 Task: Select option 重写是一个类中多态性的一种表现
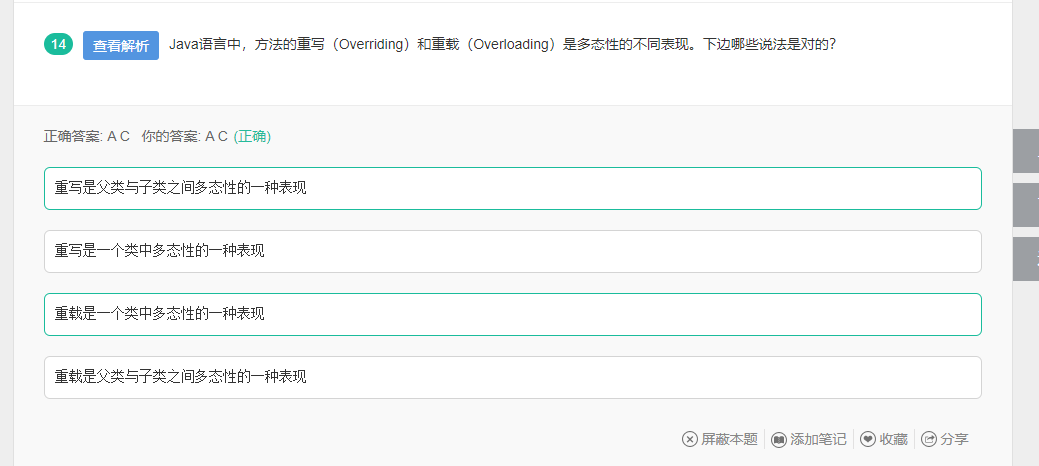(512, 251)
